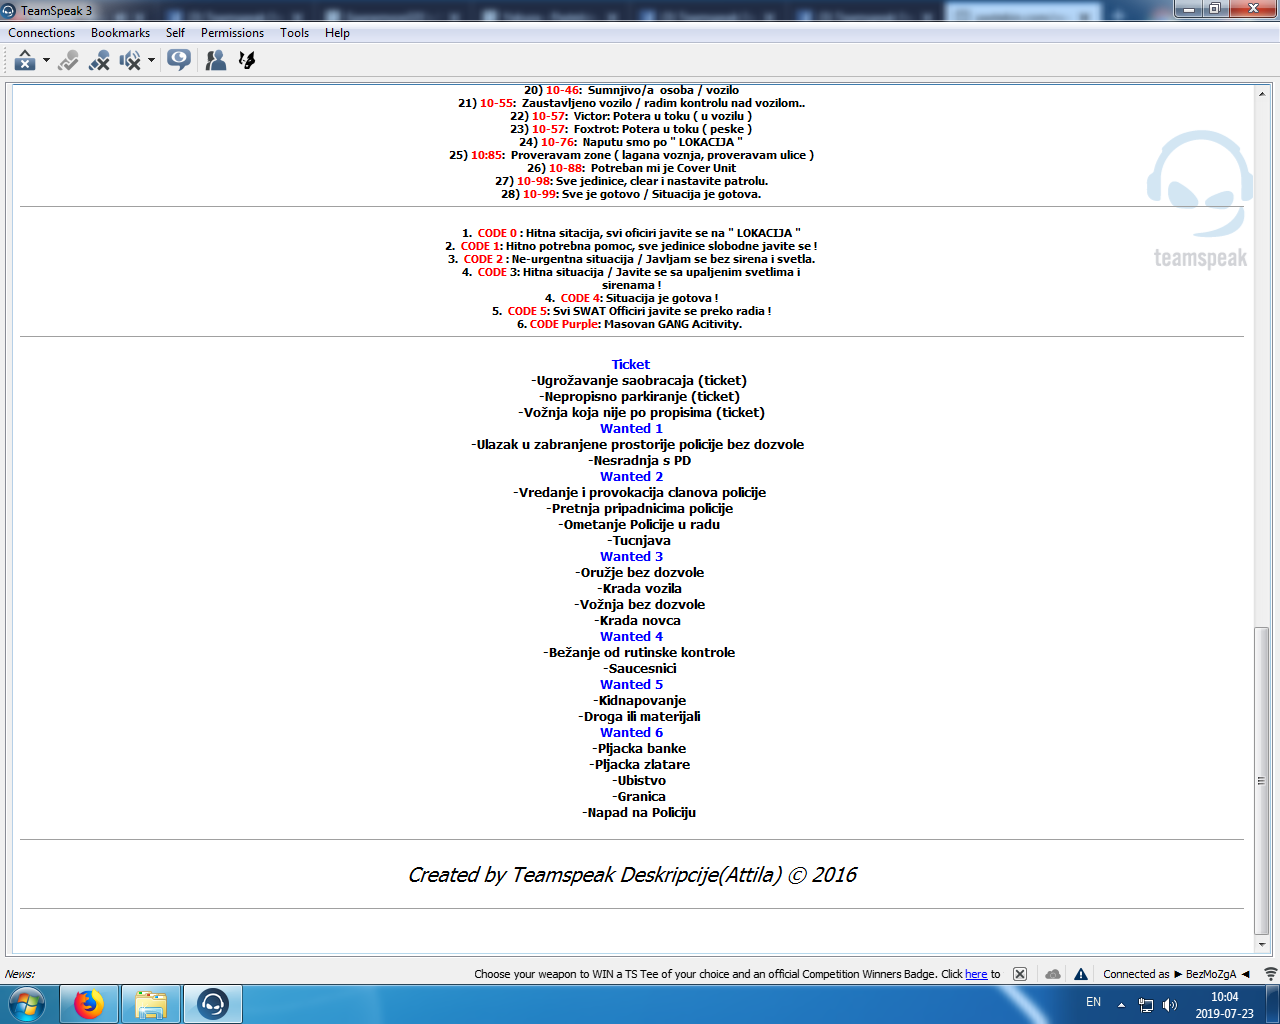Click '10-88: Potreban mi je Cover Unit'

(631, 168)
